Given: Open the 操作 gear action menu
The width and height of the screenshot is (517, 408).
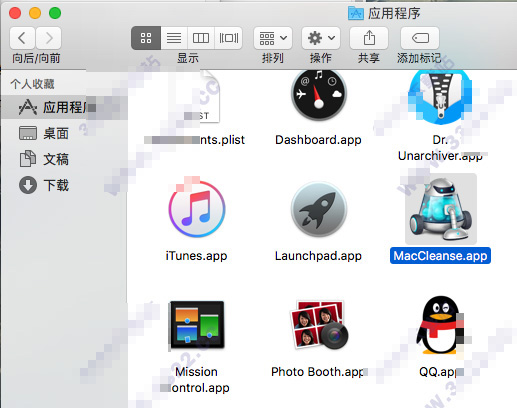Looking at the screenshot, I should coord(321,38).
